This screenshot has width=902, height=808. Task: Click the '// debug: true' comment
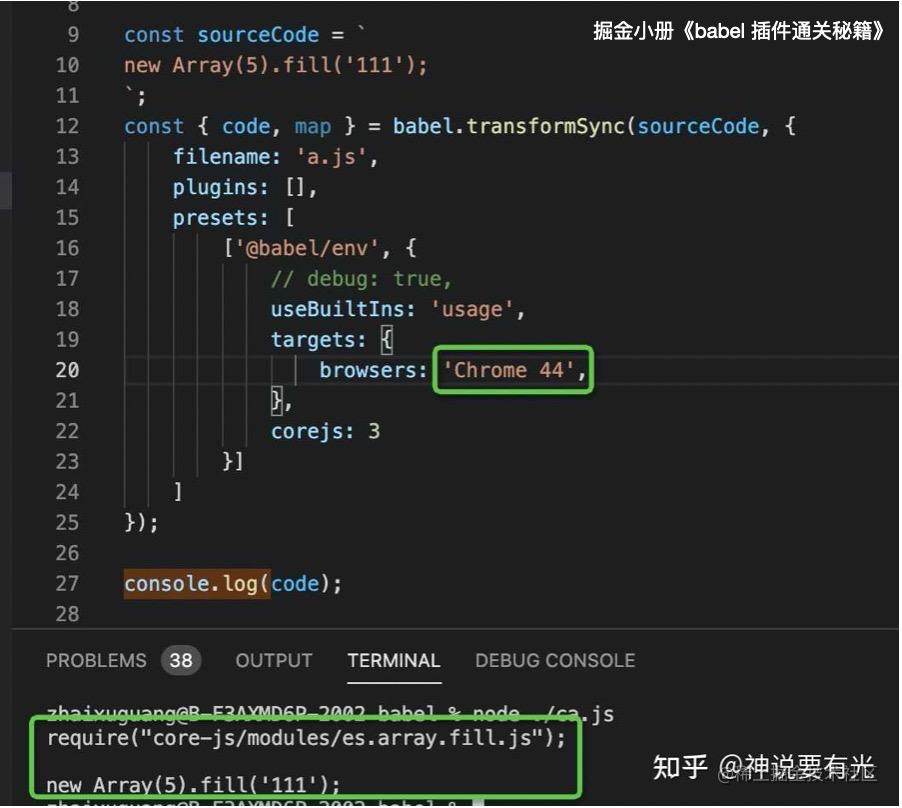coord(361,279)
